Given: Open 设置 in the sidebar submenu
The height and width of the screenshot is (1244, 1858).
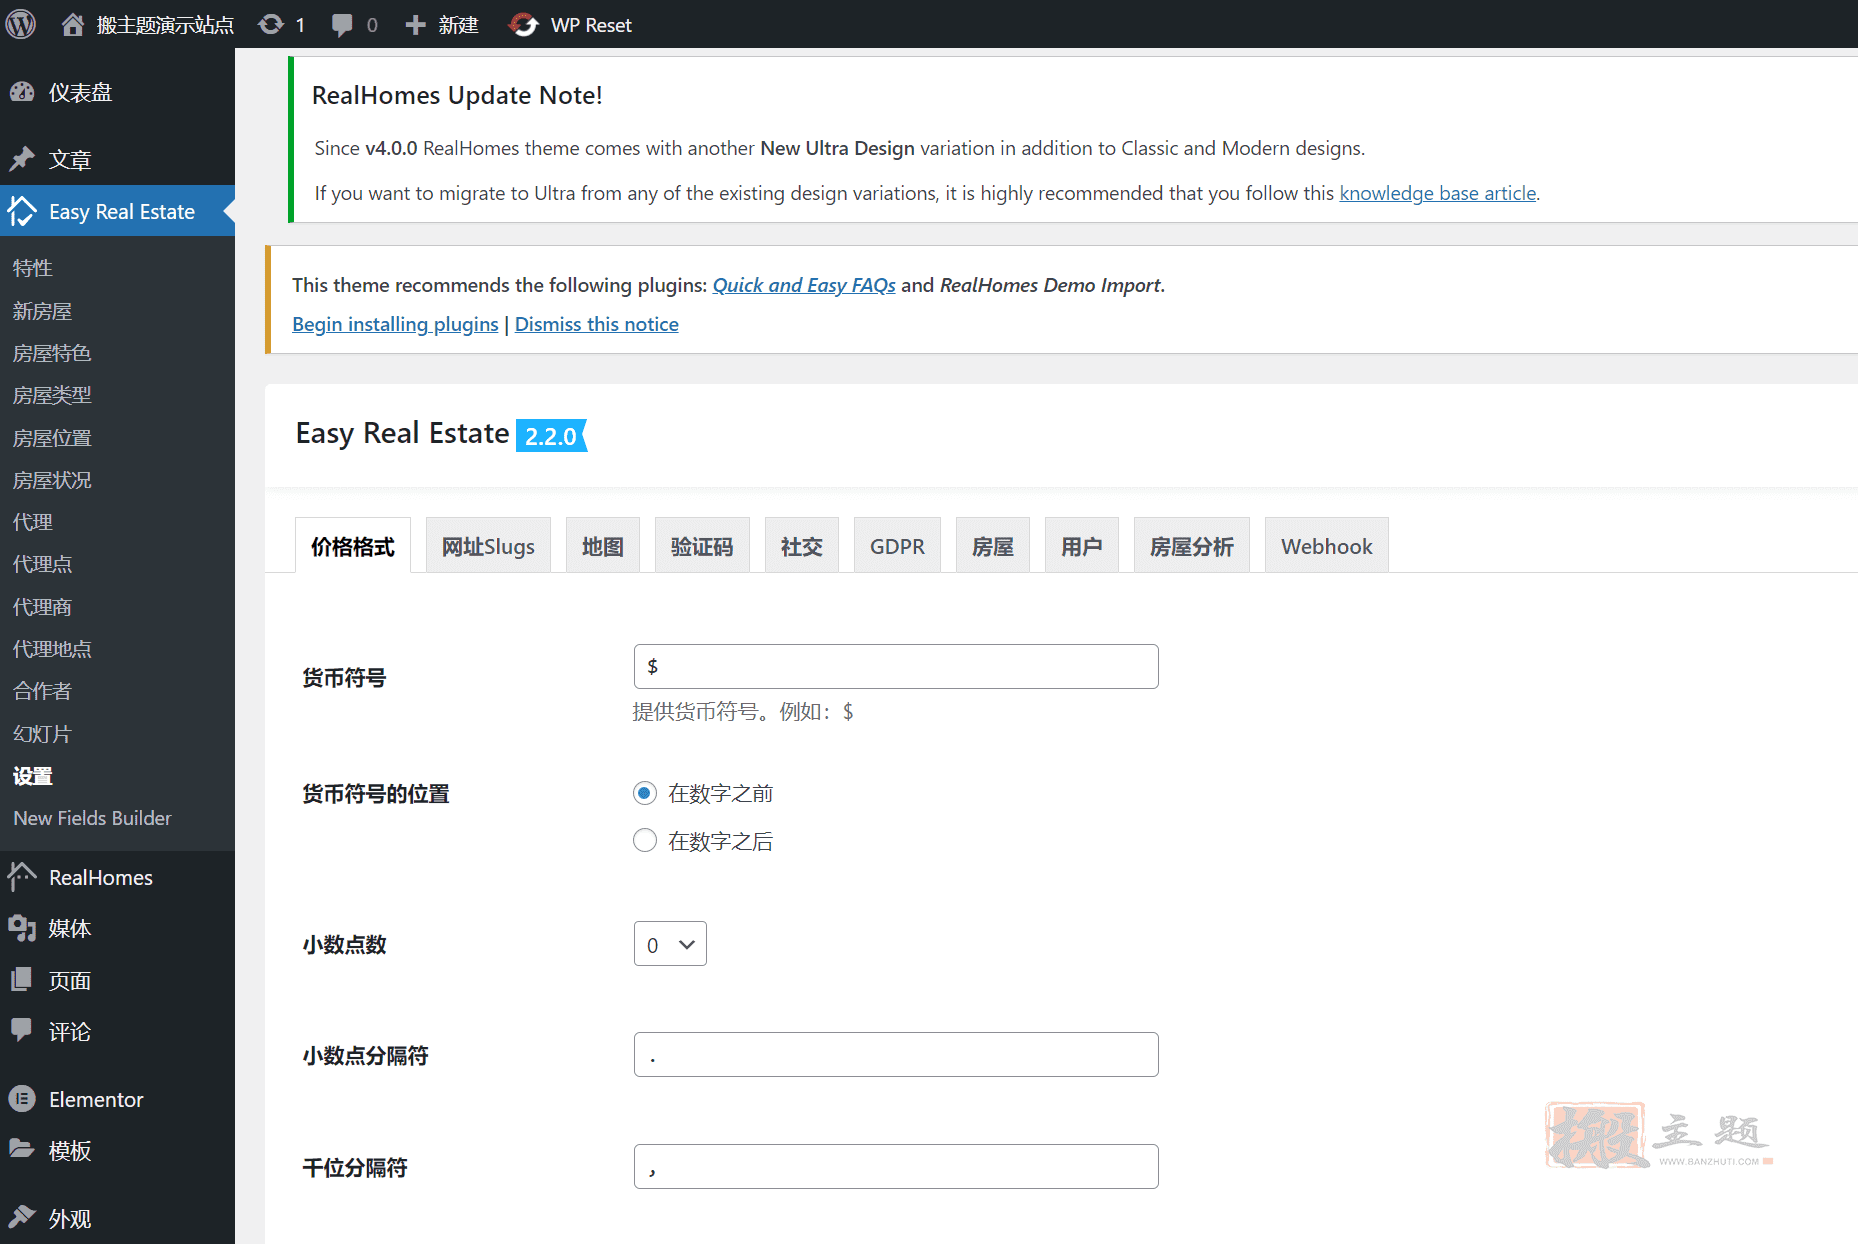Looking at the screenshot, I should tap(33, 776).
